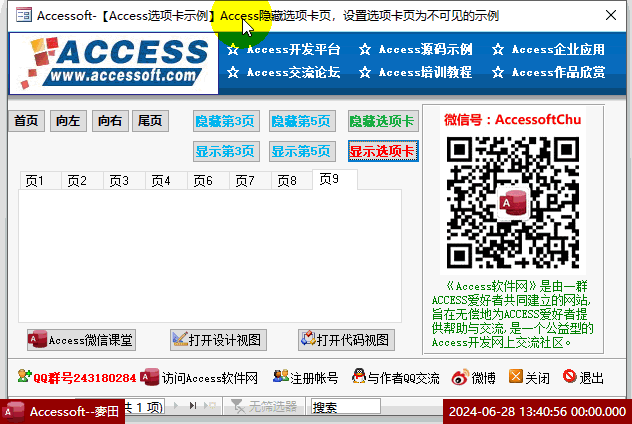This screenshot has height=424, width=632.
Task: Click the 无筛选器 filter indicator
Action: tap(264, 406)
